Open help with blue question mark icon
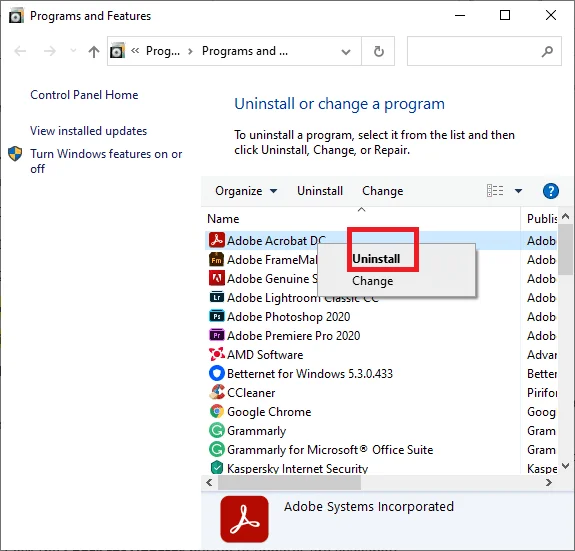Image resolution: width=575 pixels, height=551 pixels. pos(550,191)
